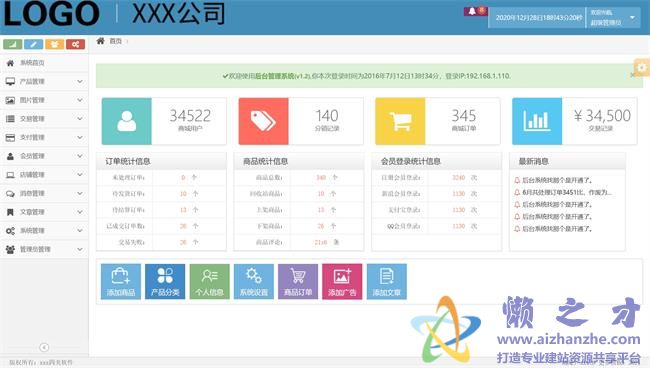This screenshot has height=368, width=650.
Task: Open the 添加广告 quick tile
Action: pos(342,281)
